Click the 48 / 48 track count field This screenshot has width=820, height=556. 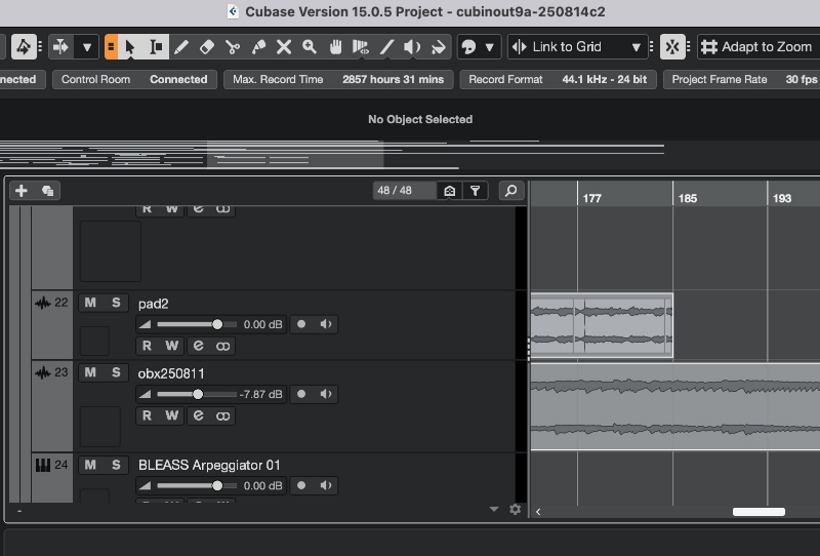(x=404, y=191)
